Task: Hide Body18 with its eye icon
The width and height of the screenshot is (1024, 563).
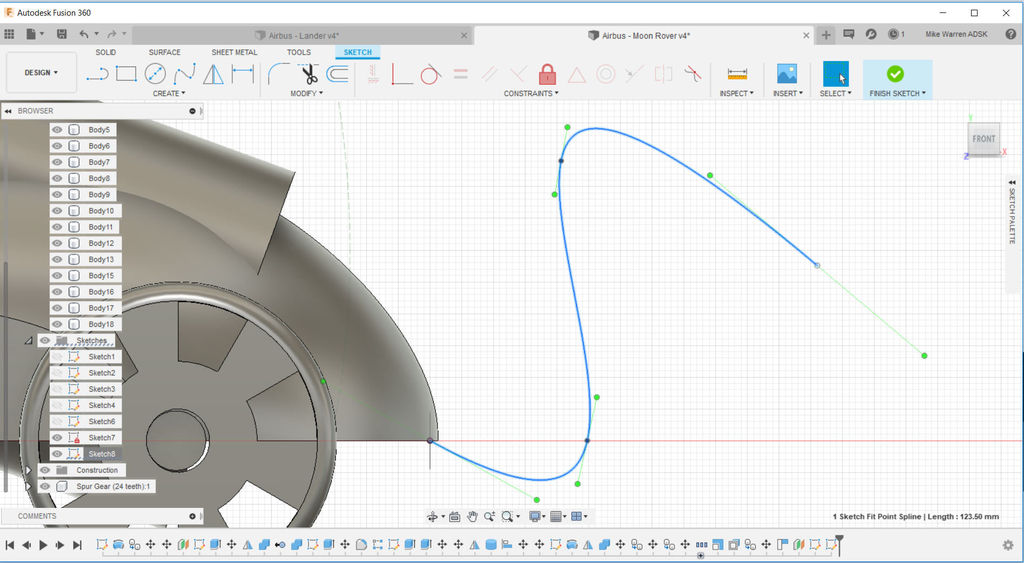Action: tap(57, 324)
